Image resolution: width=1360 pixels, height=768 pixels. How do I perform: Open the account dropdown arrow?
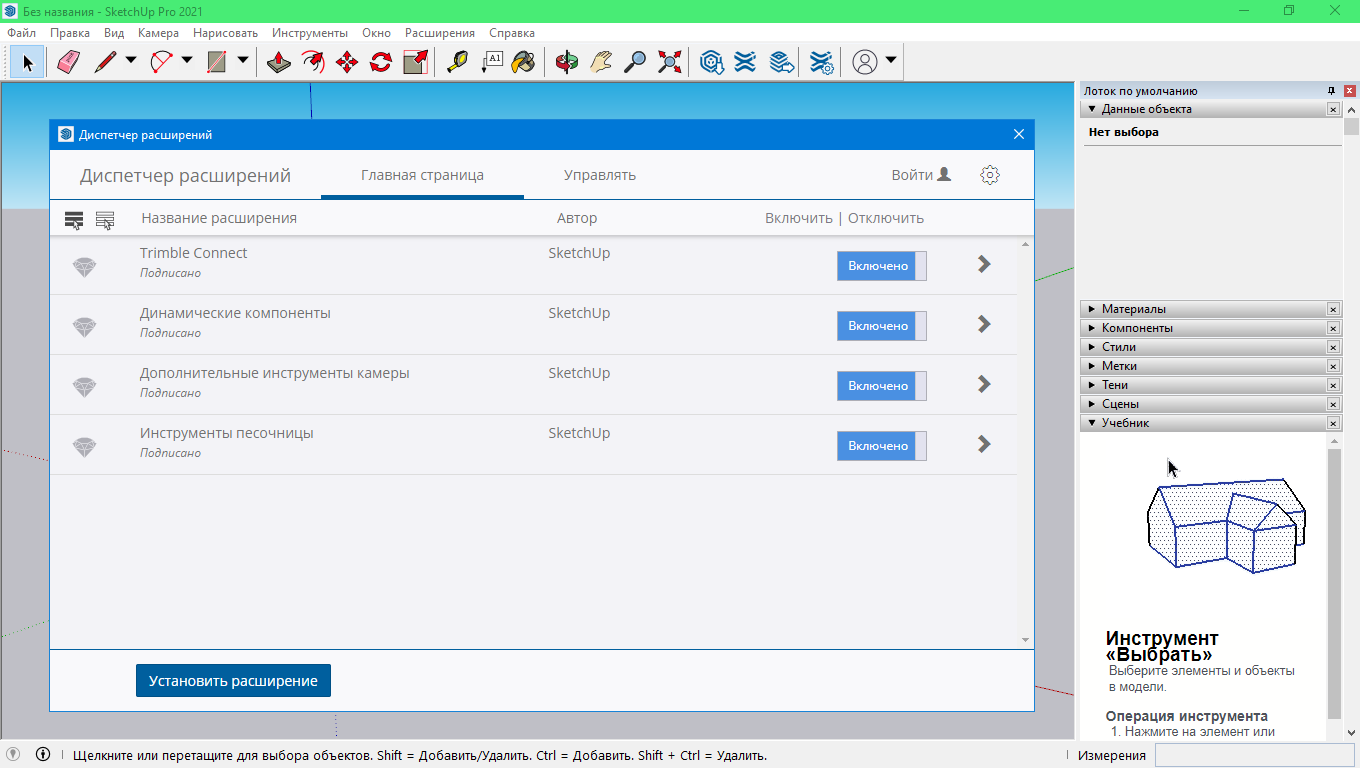tap(891, 62)
